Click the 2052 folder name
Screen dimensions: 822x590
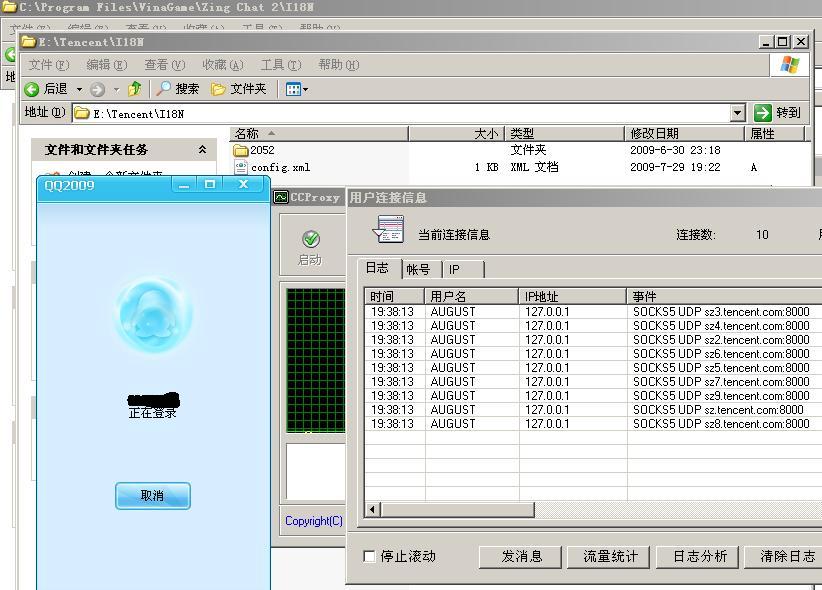tap(263, 150)
